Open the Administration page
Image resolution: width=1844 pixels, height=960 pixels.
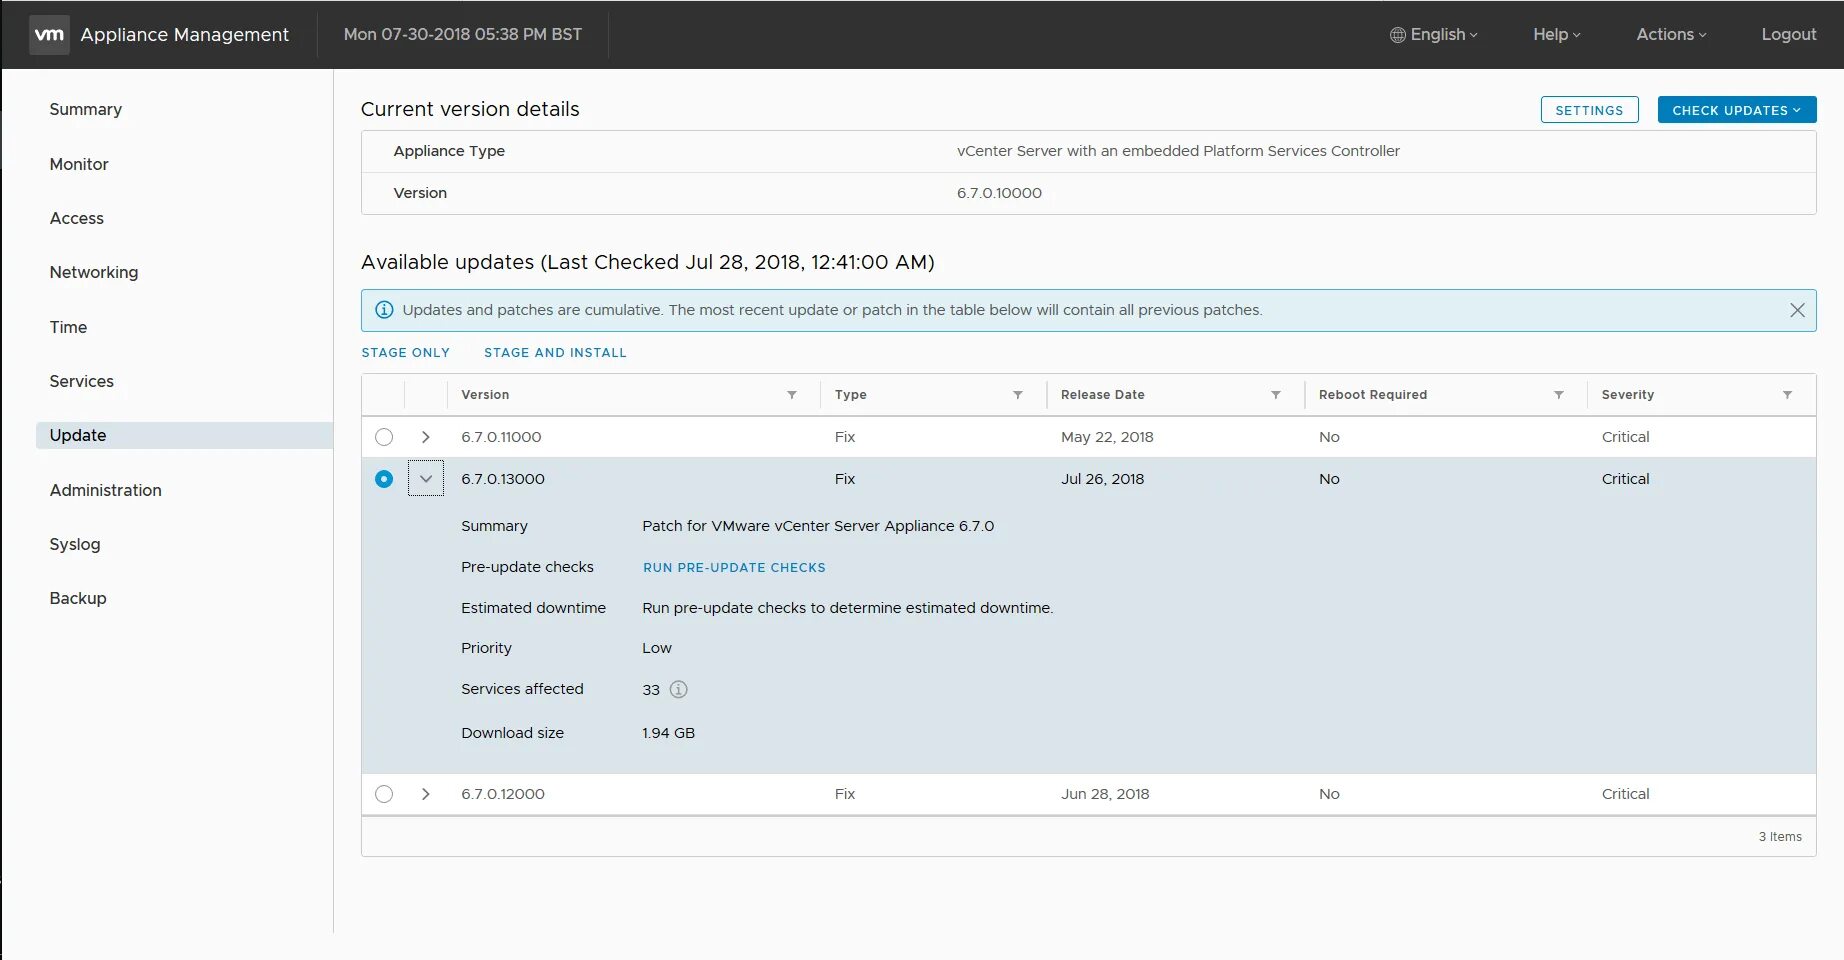(x=106, y=490)
